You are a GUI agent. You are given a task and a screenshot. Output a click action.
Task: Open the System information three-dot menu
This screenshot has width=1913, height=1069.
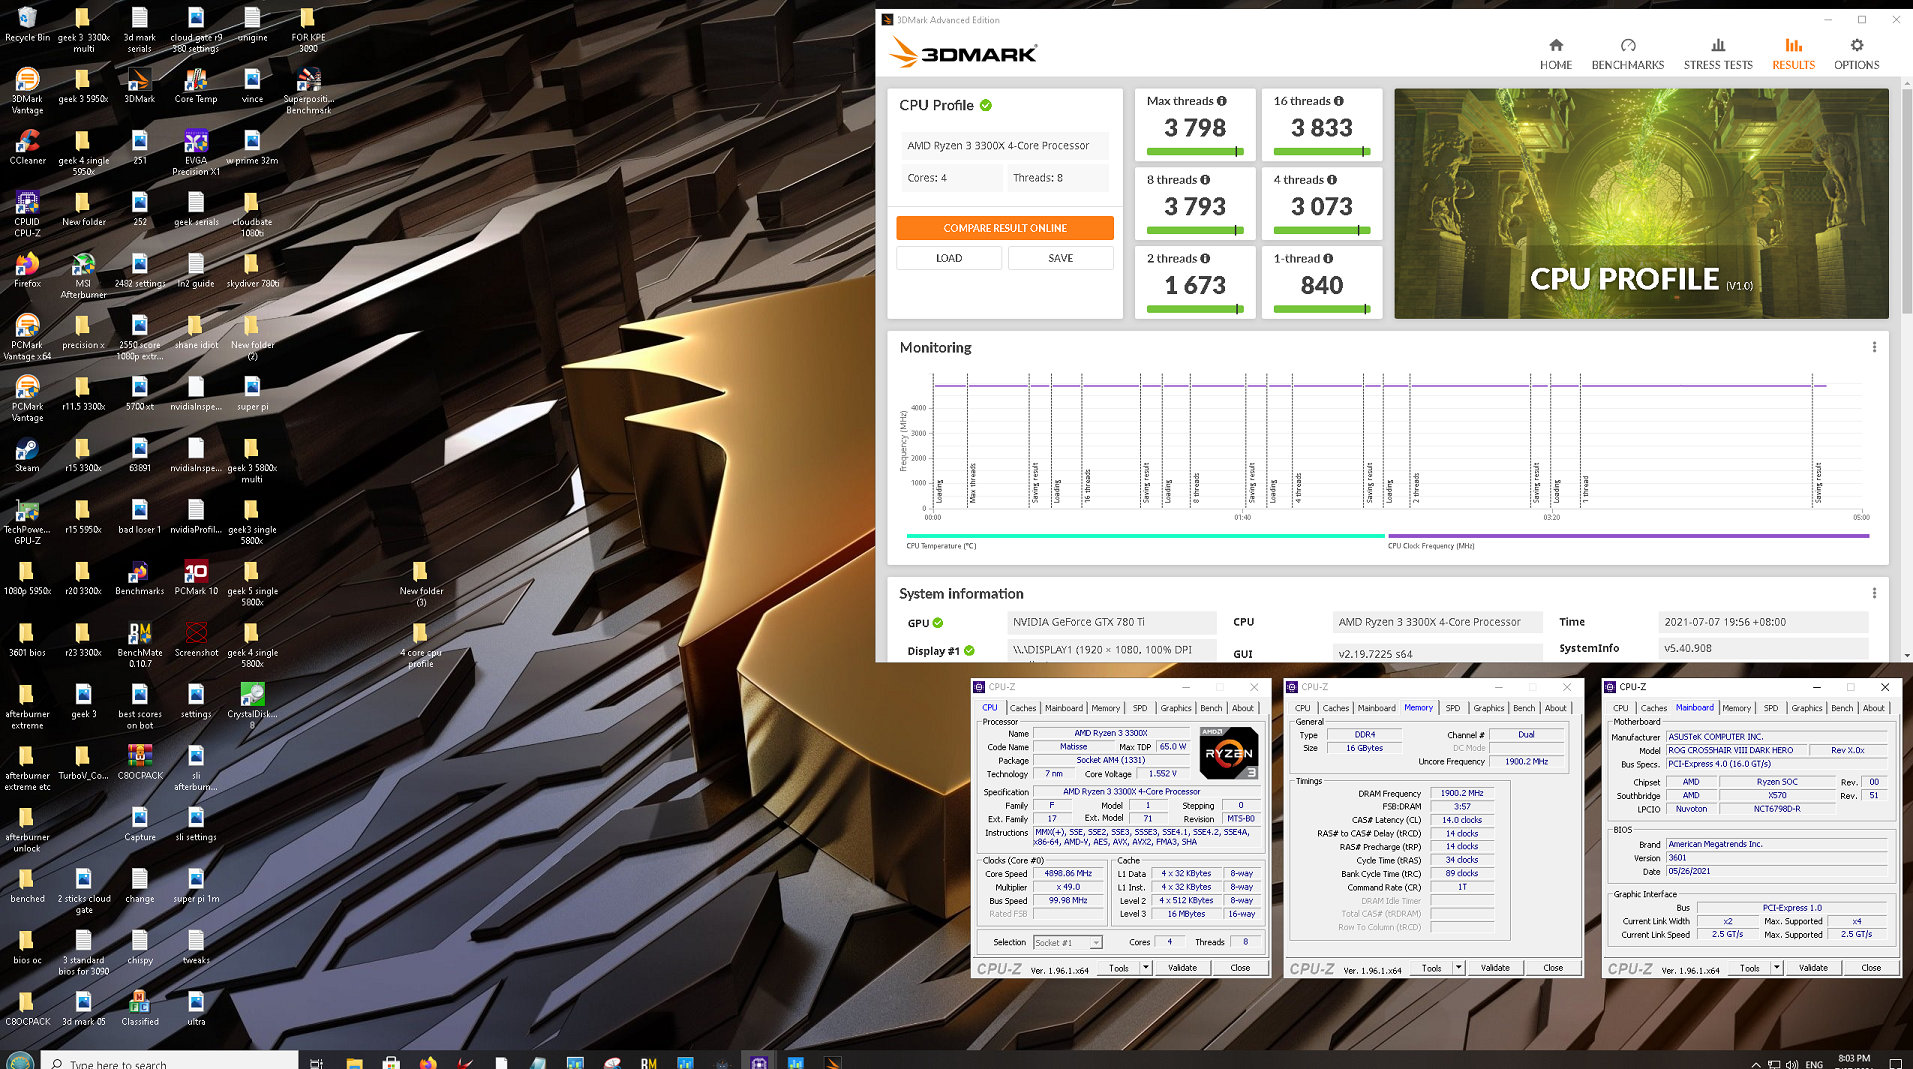[x=1874, y=593]
